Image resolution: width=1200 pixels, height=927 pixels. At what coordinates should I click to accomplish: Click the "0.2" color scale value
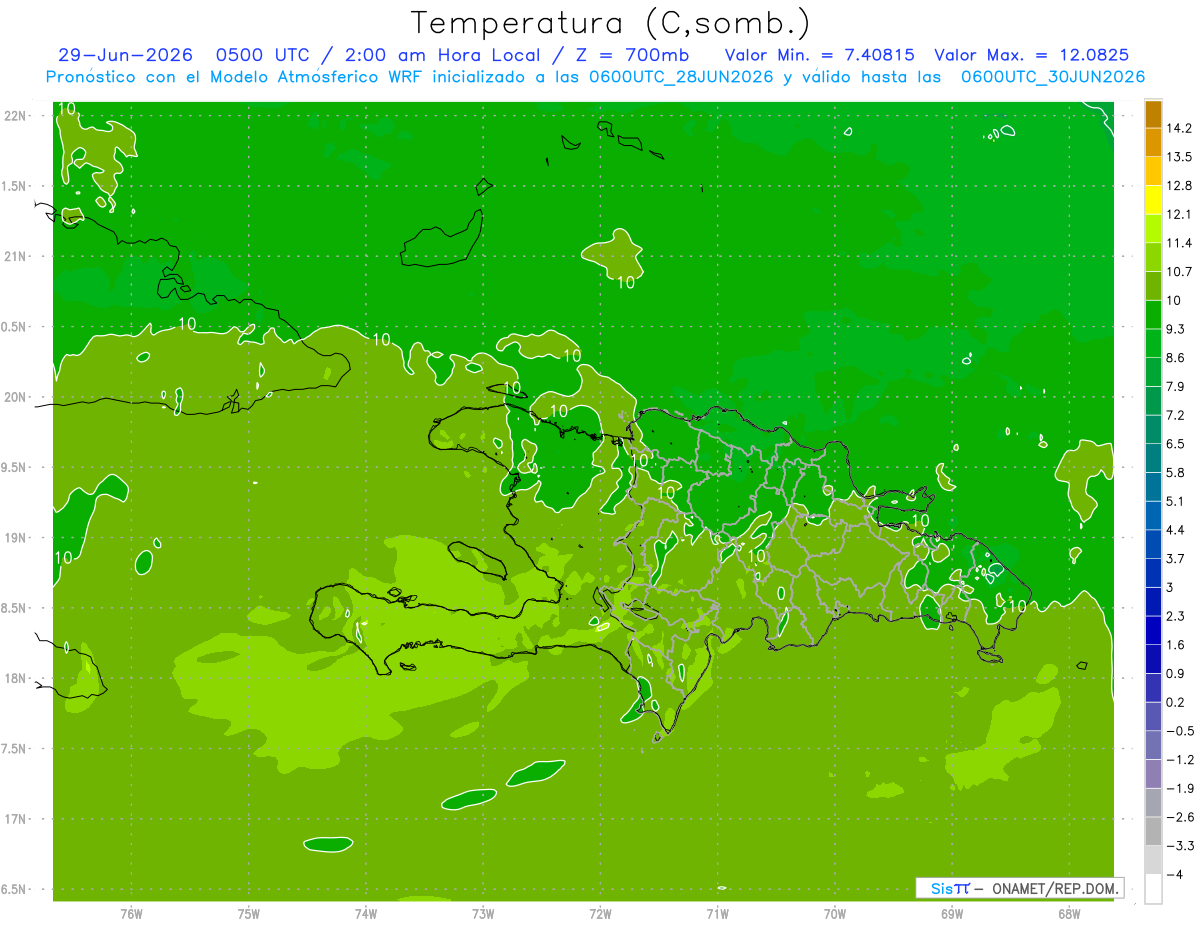(x=1176, y=703)
